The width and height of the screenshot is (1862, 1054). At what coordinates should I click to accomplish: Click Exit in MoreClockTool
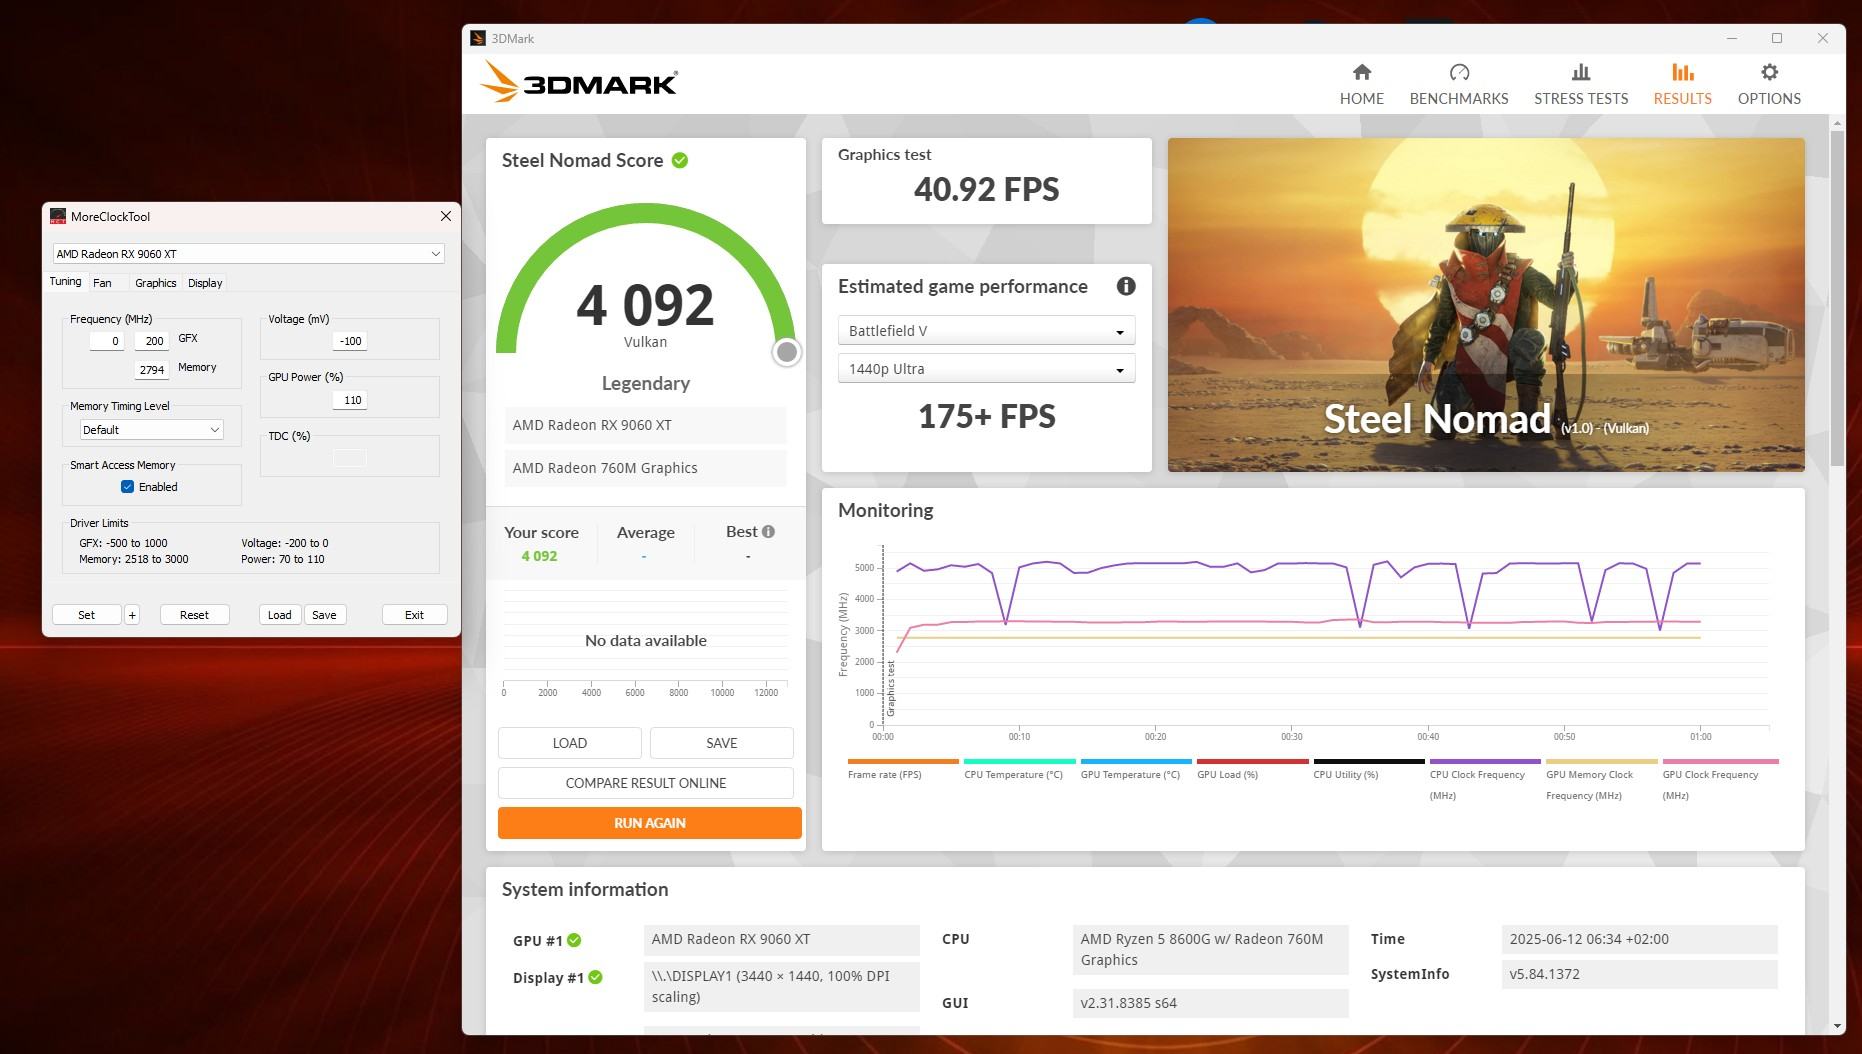pyautogui.click(x=414, y=615)
